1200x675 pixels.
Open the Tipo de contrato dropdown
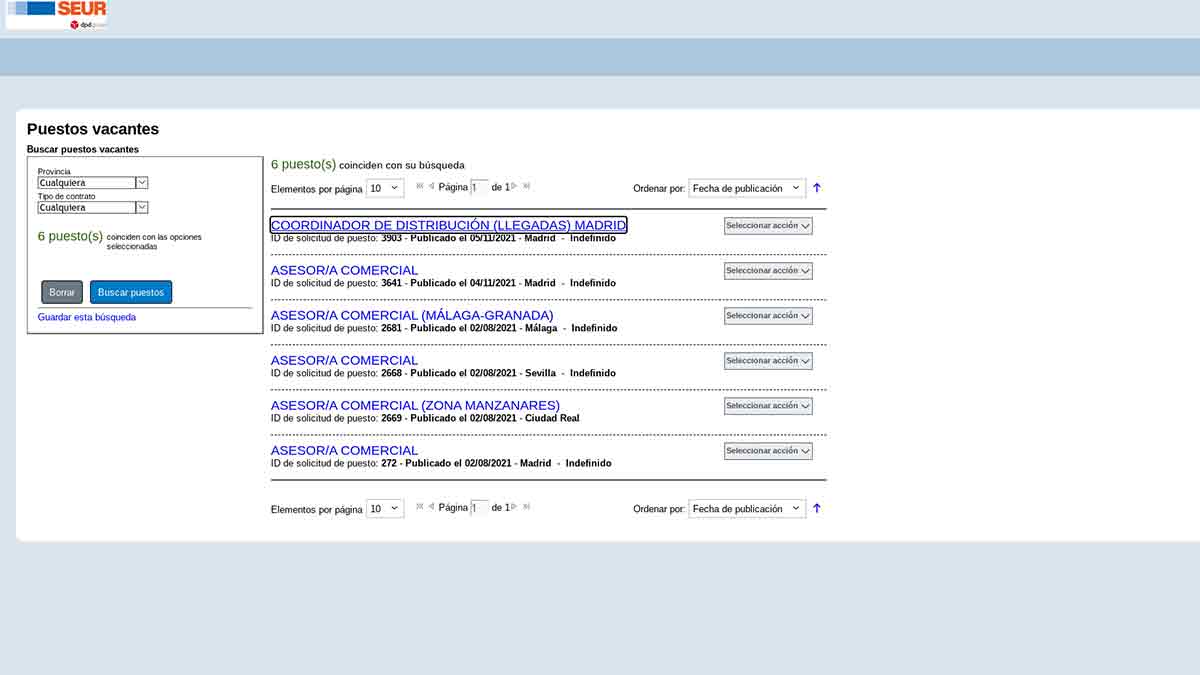pyautogui.click(x=93, y=208)
